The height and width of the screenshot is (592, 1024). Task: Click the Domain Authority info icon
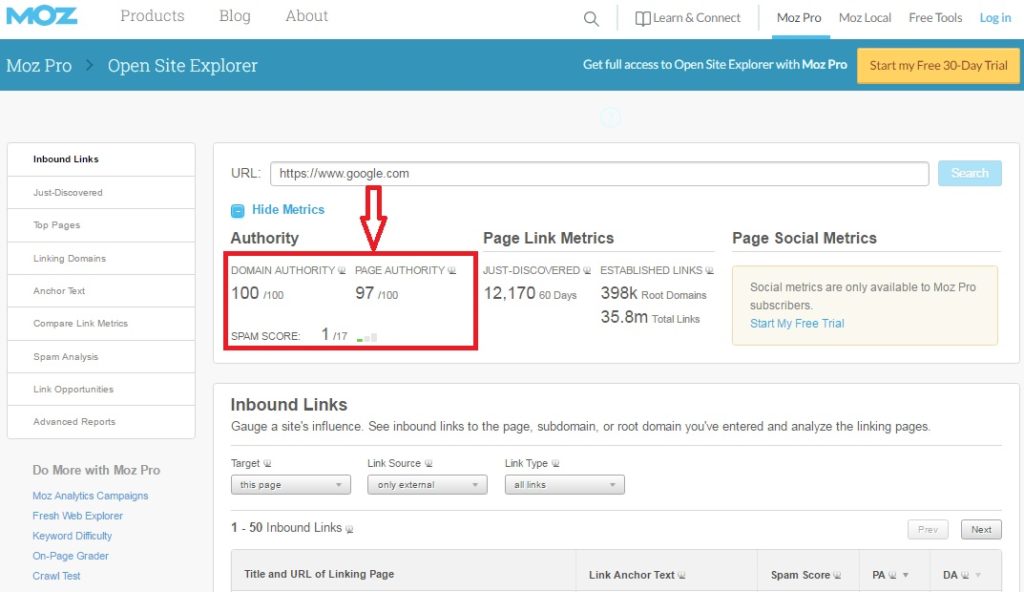(342, 271)
